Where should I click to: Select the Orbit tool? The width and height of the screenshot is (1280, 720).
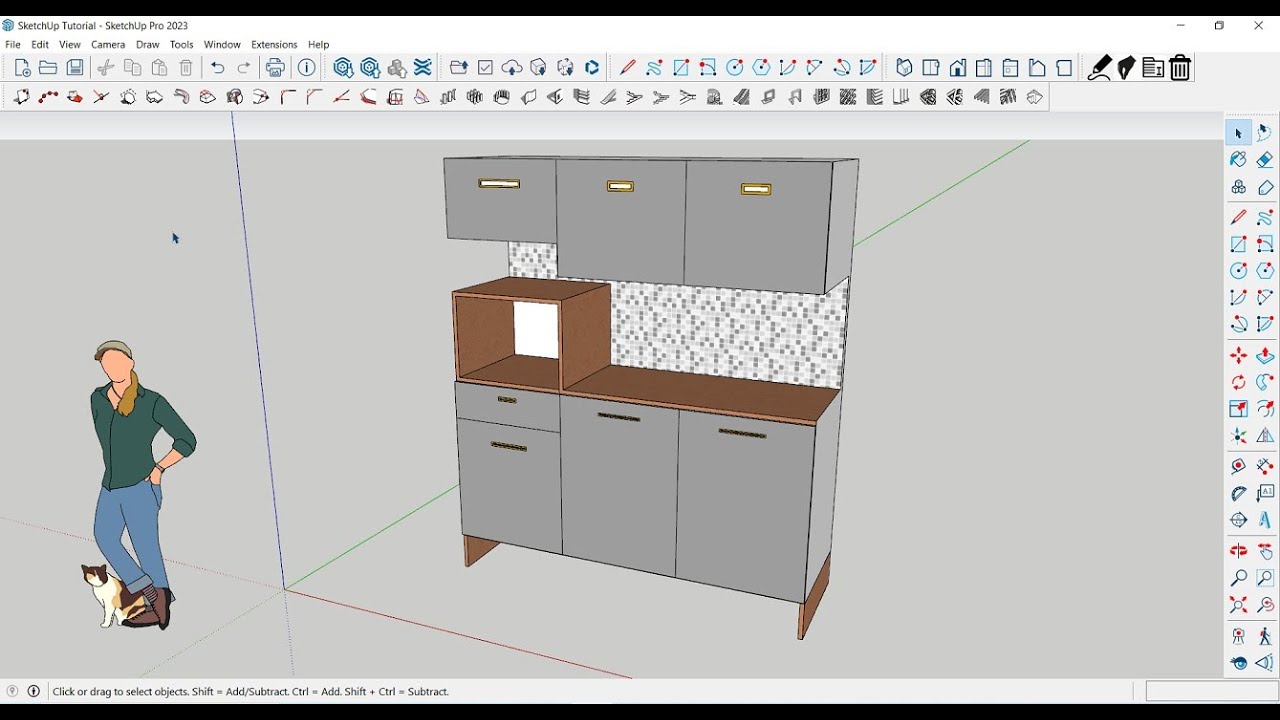1238,551
